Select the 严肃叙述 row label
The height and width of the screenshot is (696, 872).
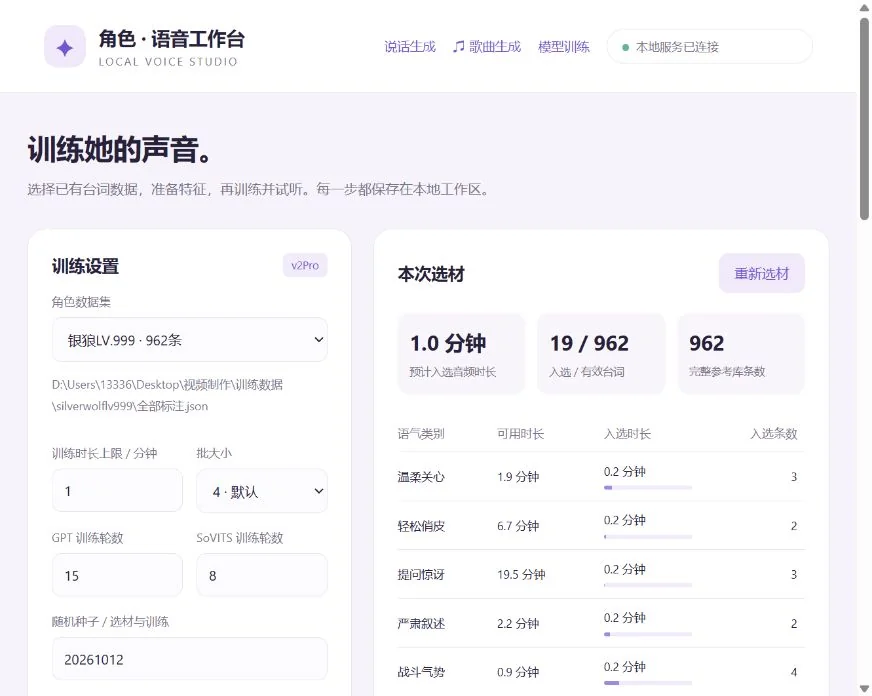point(421,623)
